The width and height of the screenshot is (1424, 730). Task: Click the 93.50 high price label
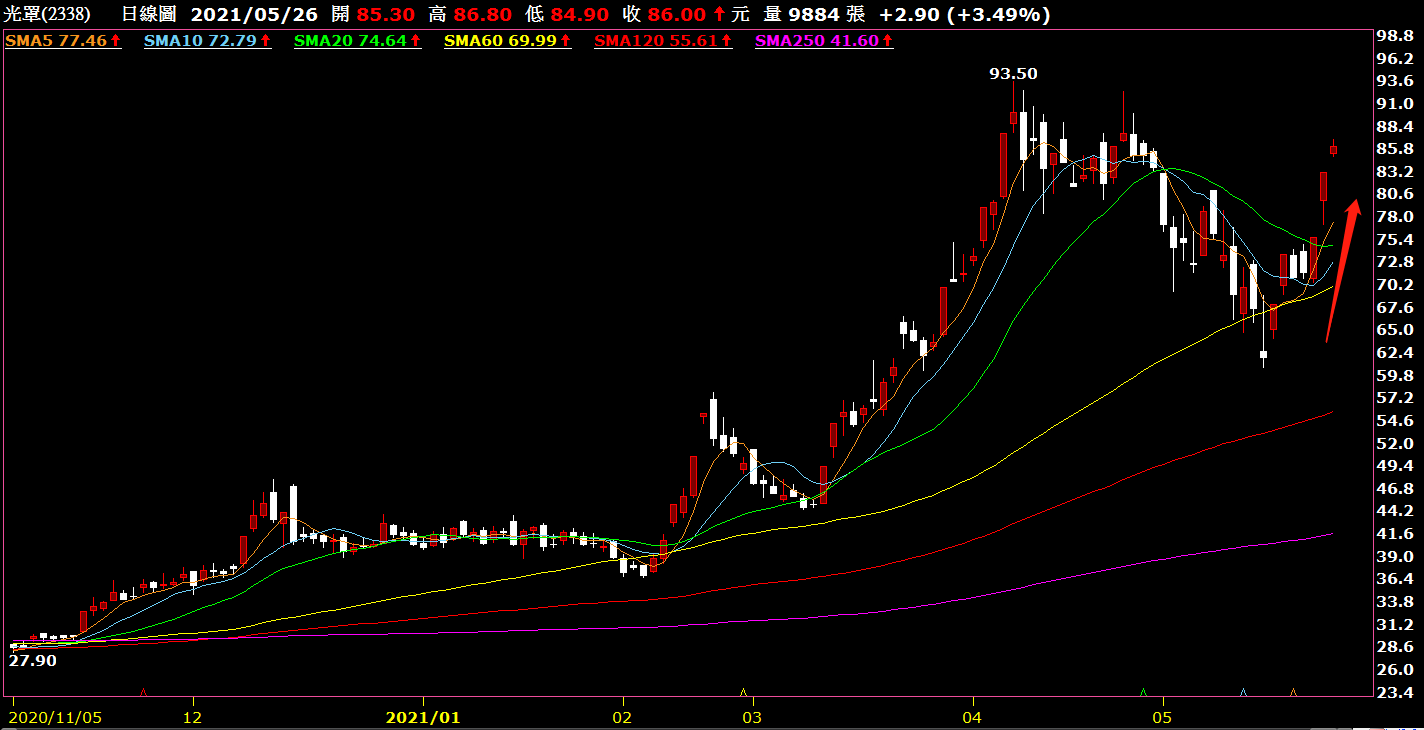click(1013, 73)
